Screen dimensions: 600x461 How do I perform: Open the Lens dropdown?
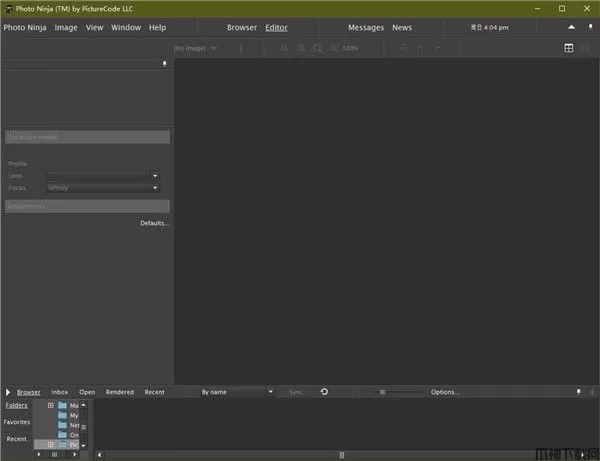click(155, 175)
